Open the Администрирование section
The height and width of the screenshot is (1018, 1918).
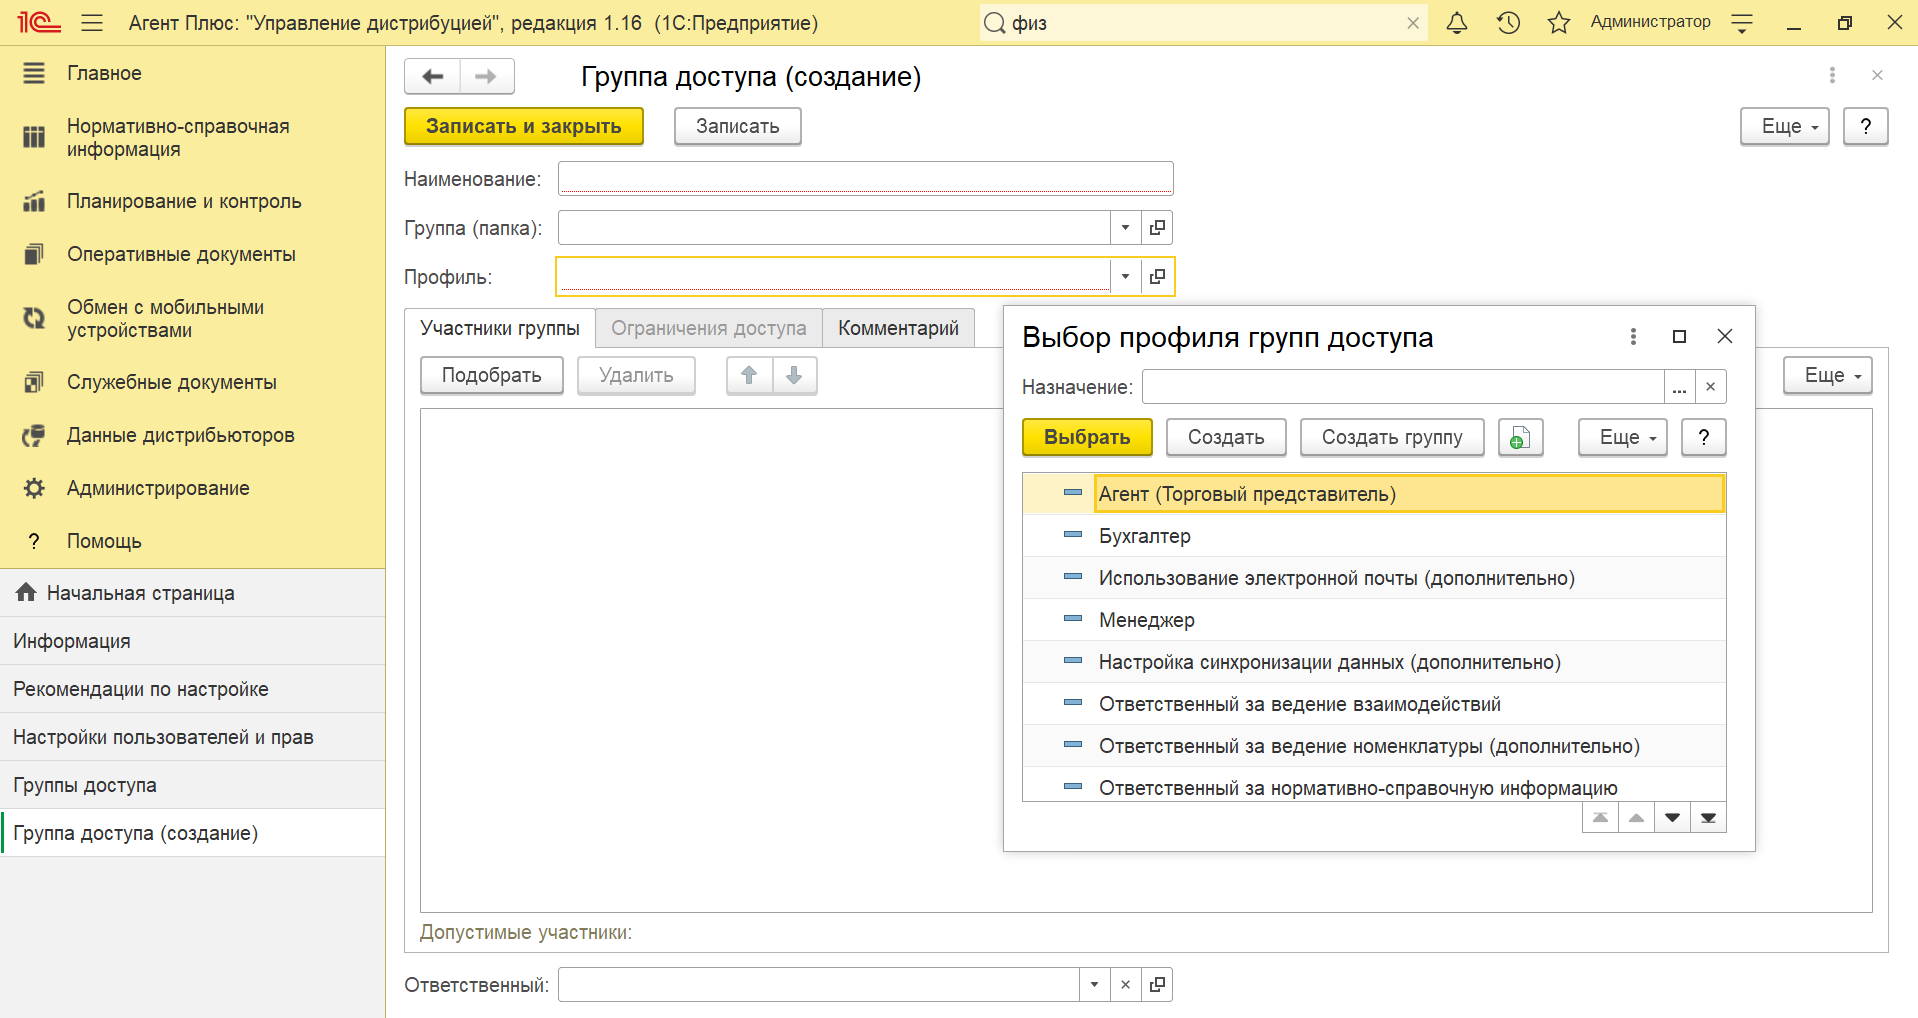(192, 488)
